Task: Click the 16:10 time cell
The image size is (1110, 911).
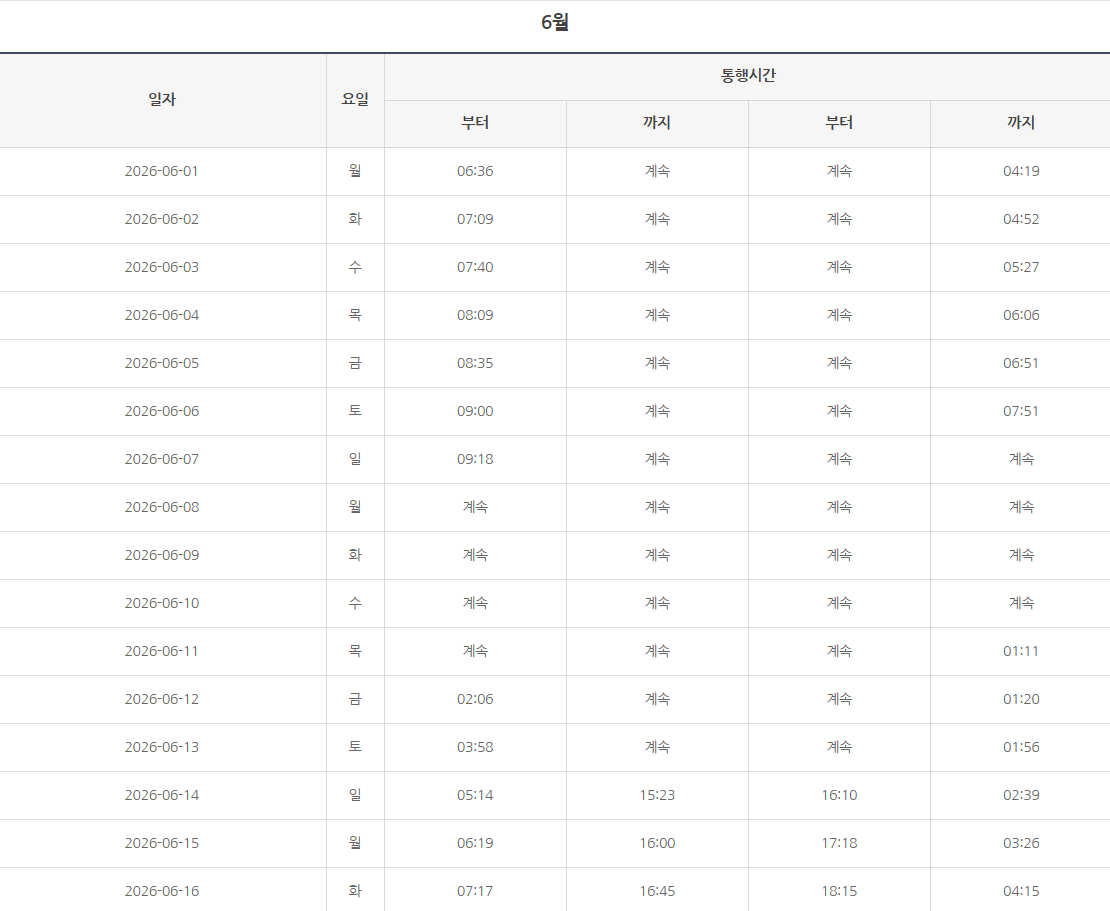Action: coord(839,796)
